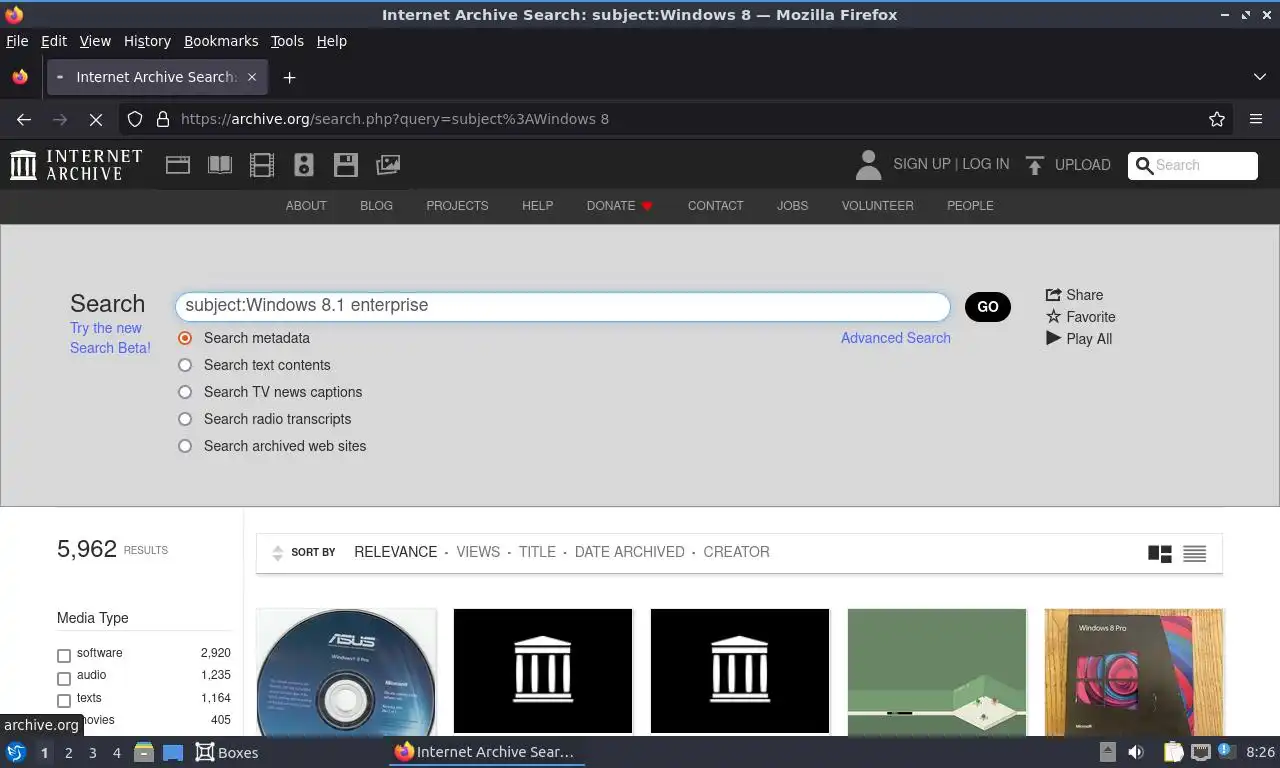Image resolution: width=1280 pixels, height=768 pixels.
Task: Click the LOG IN link
Action: tap(986, 164)
